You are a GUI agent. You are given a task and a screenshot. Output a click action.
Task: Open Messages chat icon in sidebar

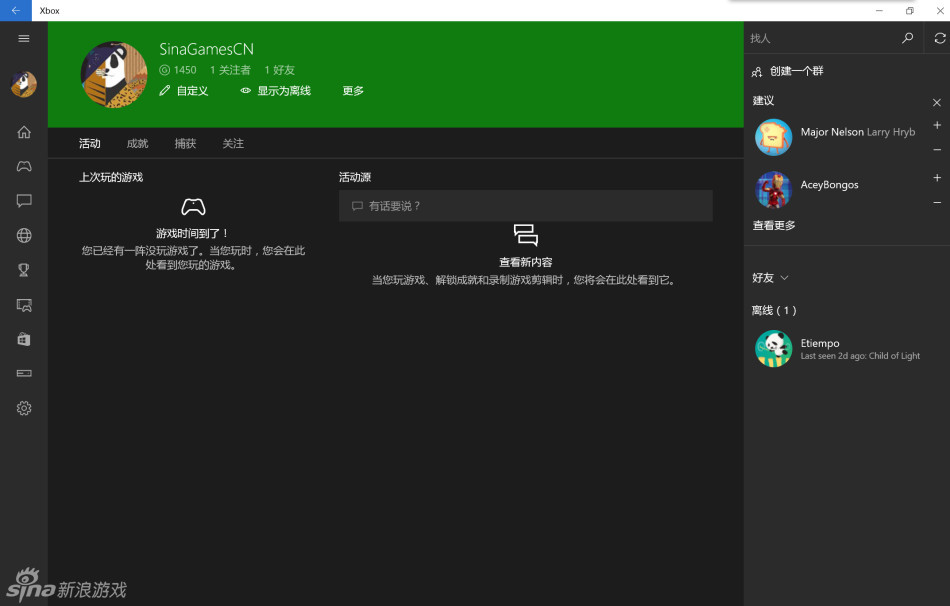tap(24, 201)
